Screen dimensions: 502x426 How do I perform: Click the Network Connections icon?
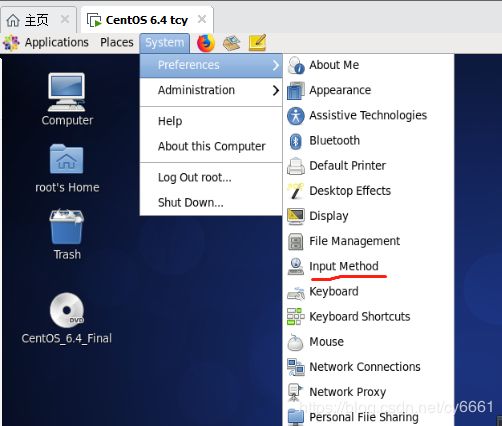coord(296,367)
